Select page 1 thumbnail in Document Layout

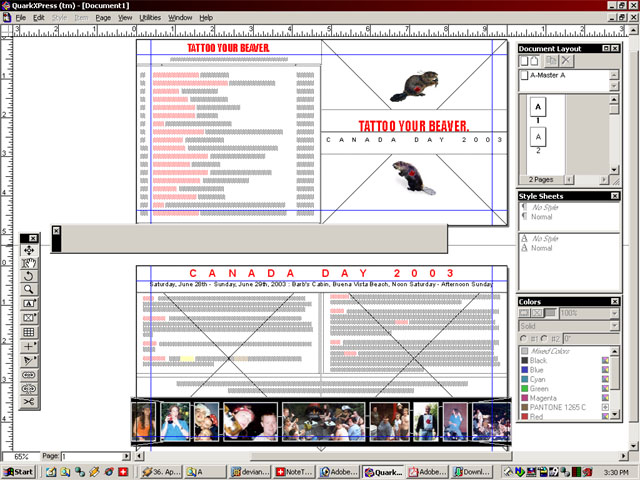pyautogui.click(x=538, y=107)
